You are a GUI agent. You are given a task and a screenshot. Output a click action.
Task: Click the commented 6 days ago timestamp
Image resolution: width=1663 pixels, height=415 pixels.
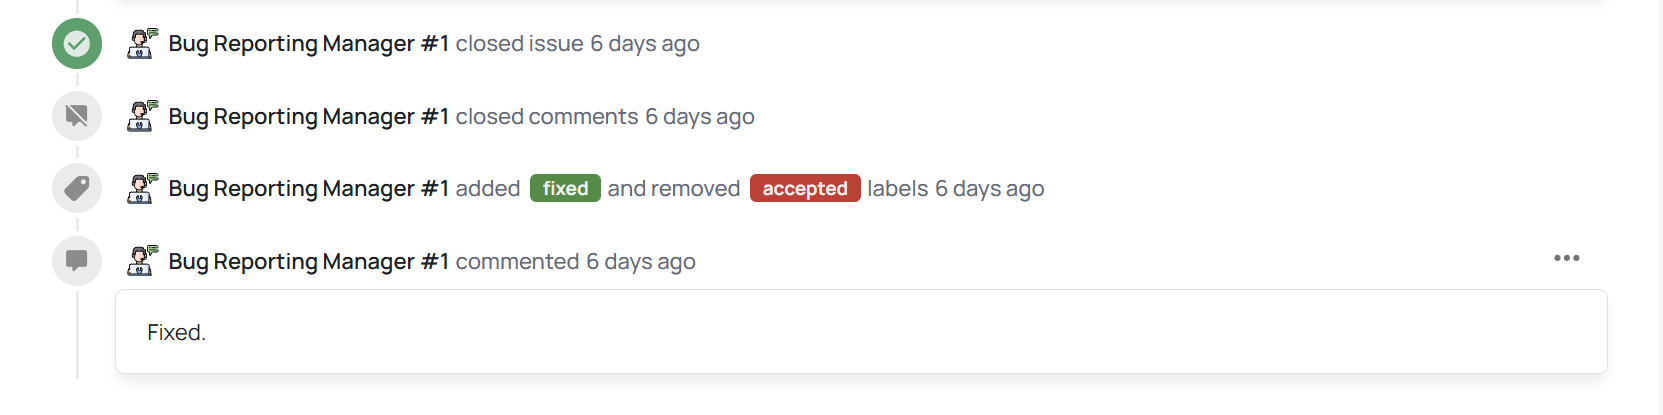(x=641, y=262)
